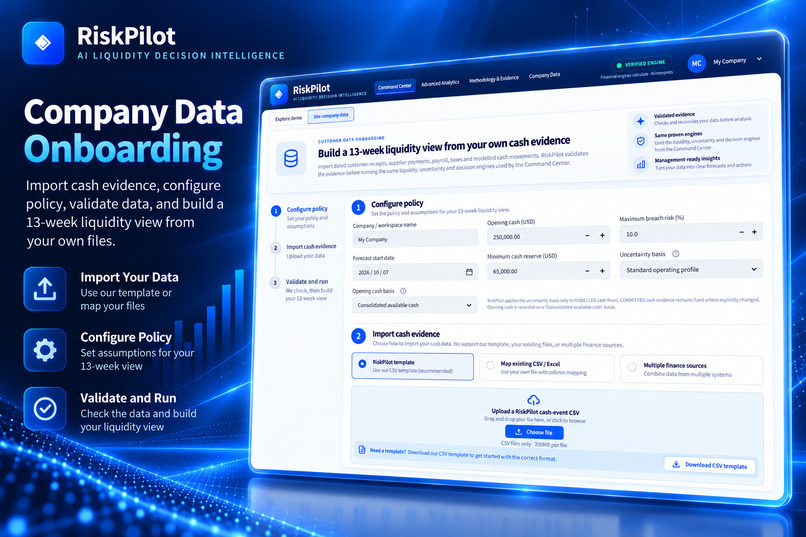Click the MC avatar circle

point(696,64)
